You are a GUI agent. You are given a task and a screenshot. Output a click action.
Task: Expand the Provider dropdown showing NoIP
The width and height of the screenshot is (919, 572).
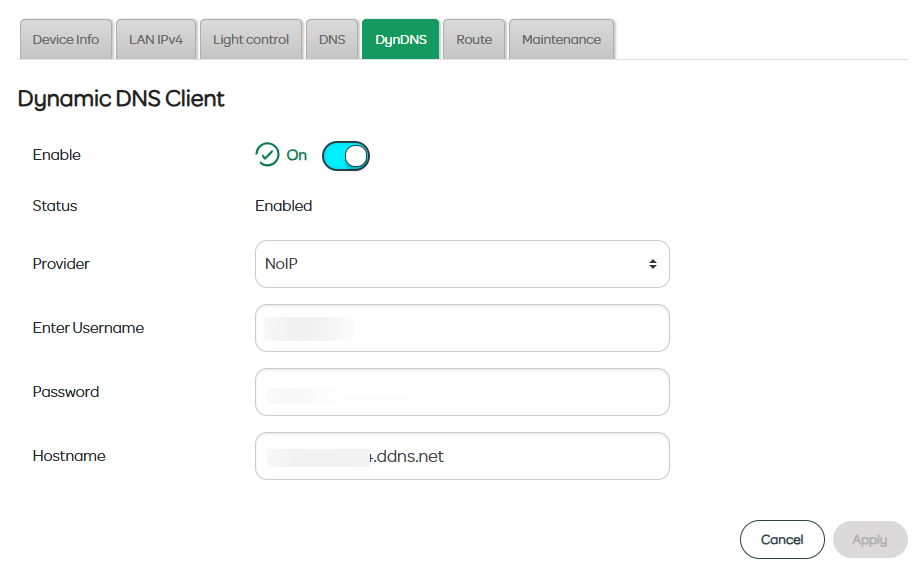pyautogui.click(x=462, y=264)
